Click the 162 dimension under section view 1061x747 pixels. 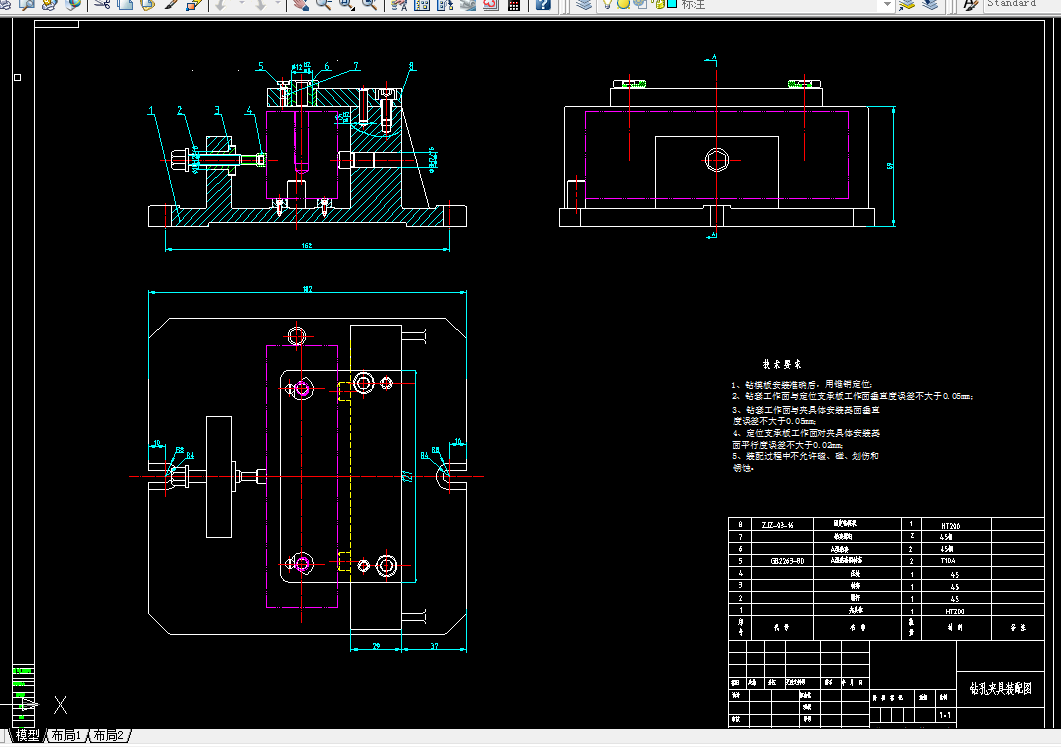point(307,246)
